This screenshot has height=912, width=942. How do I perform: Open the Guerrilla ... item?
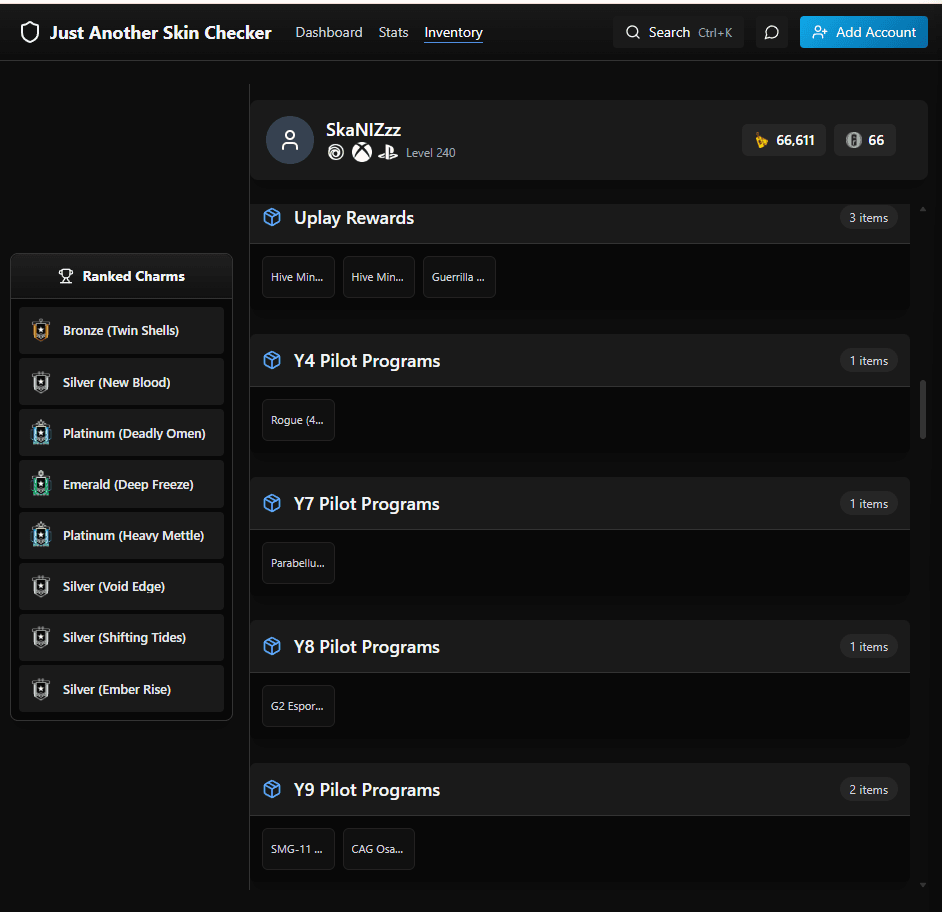pyautogui.click(x=459, y=277)
